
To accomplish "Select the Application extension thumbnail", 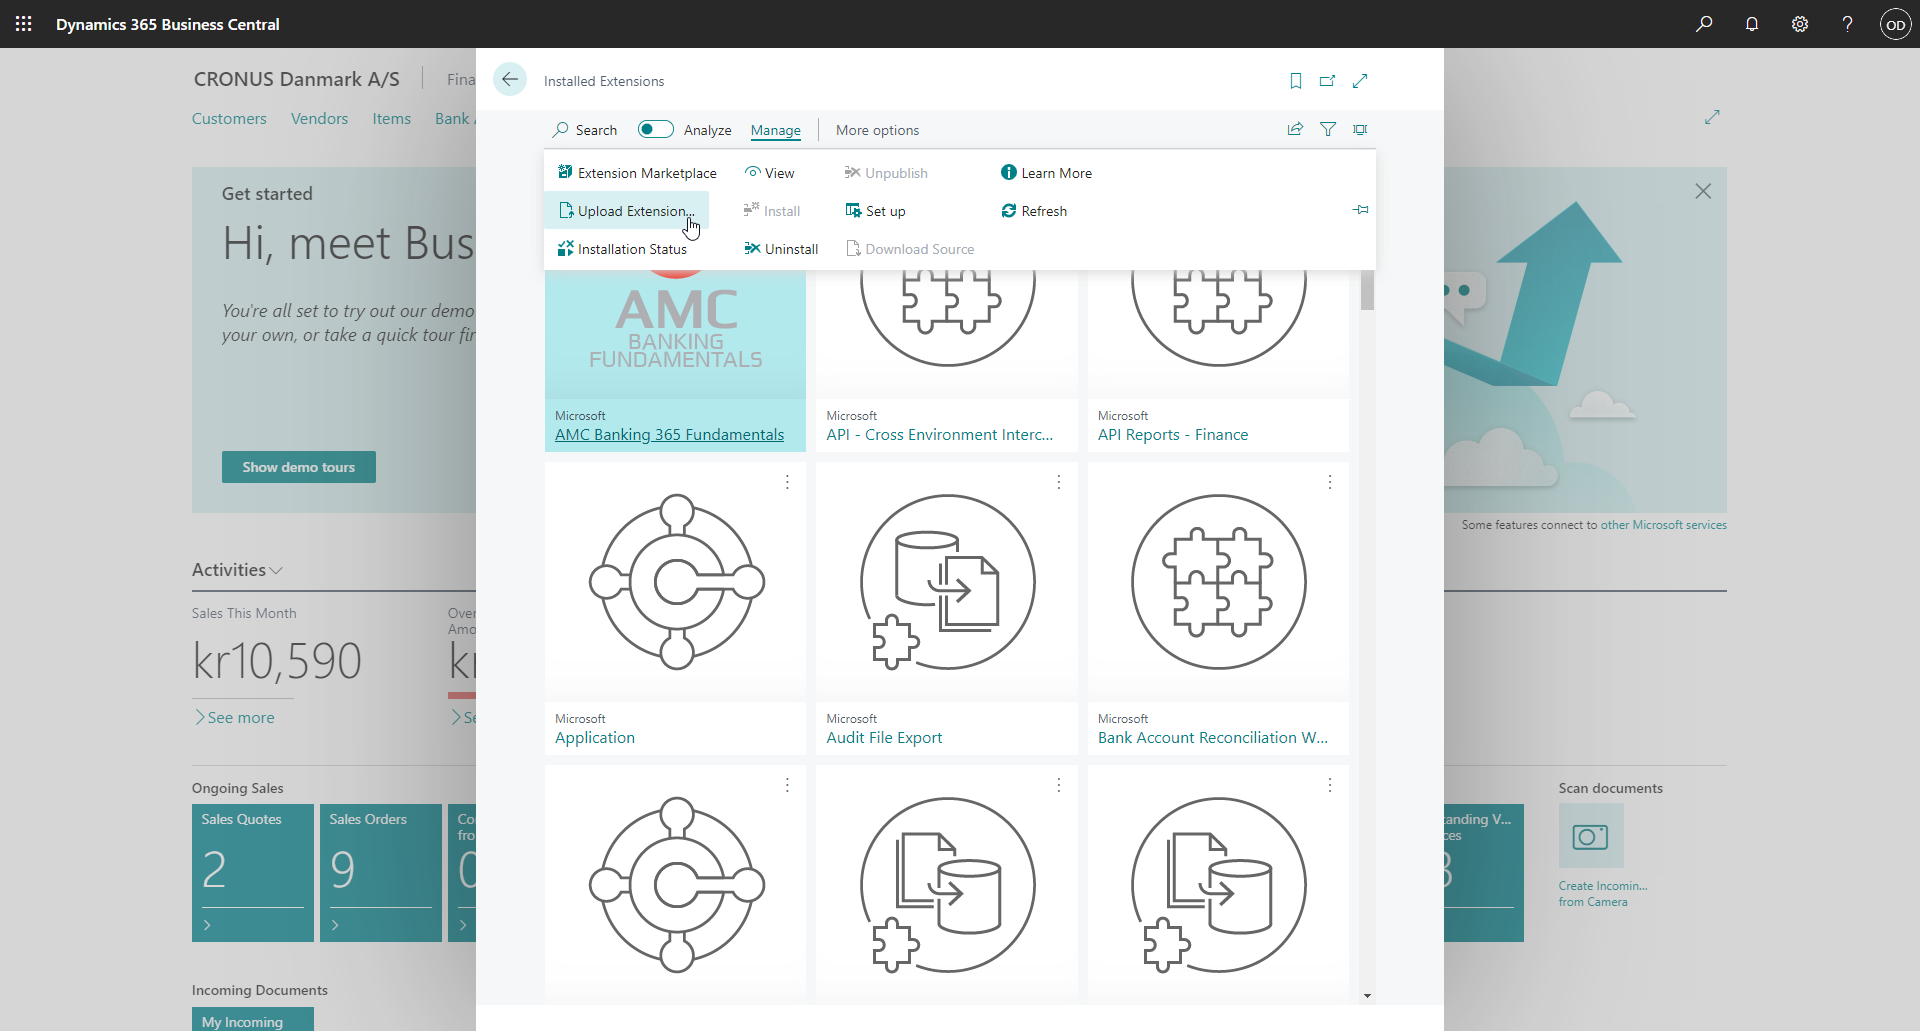I will coord(676,582).
